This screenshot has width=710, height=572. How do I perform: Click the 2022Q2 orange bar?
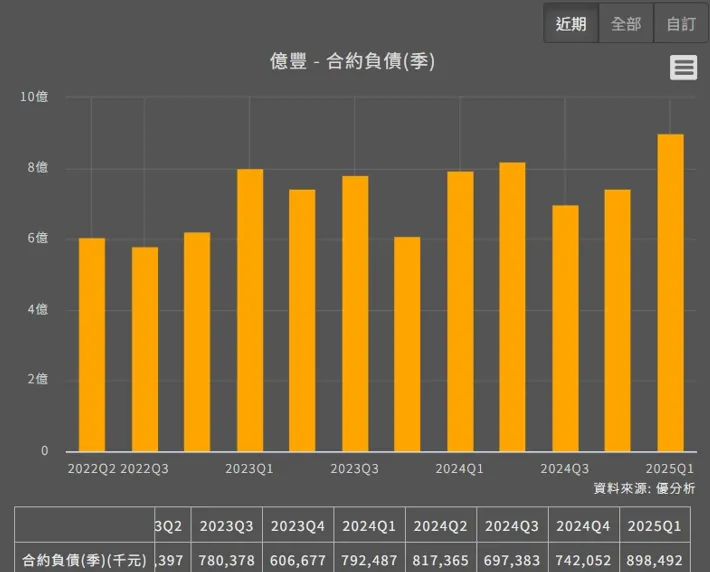click(x=92, y=345)
